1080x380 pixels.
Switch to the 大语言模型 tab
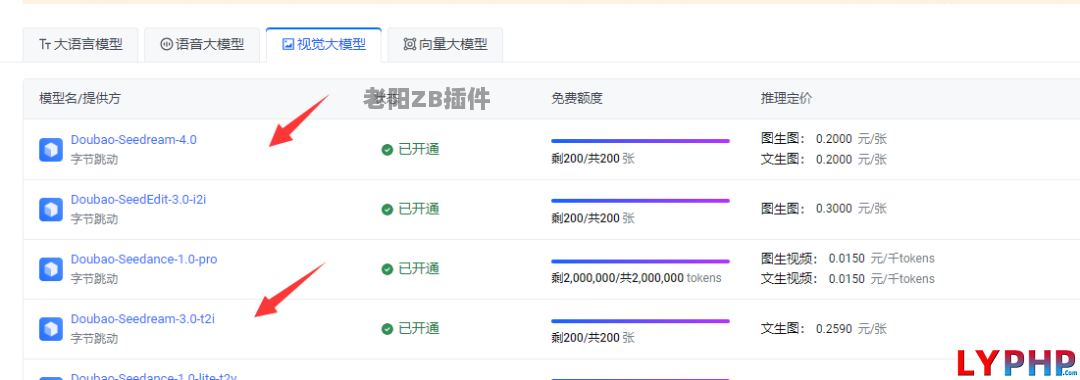coord(81,45)
